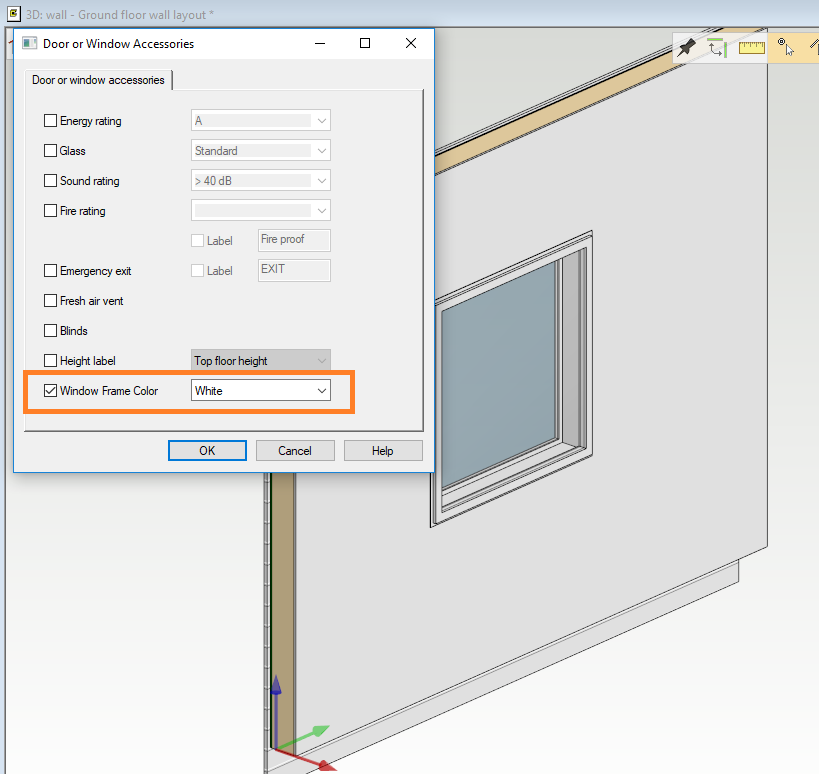Toggle the Fire proof Label checkbox

tap(197, 241)
